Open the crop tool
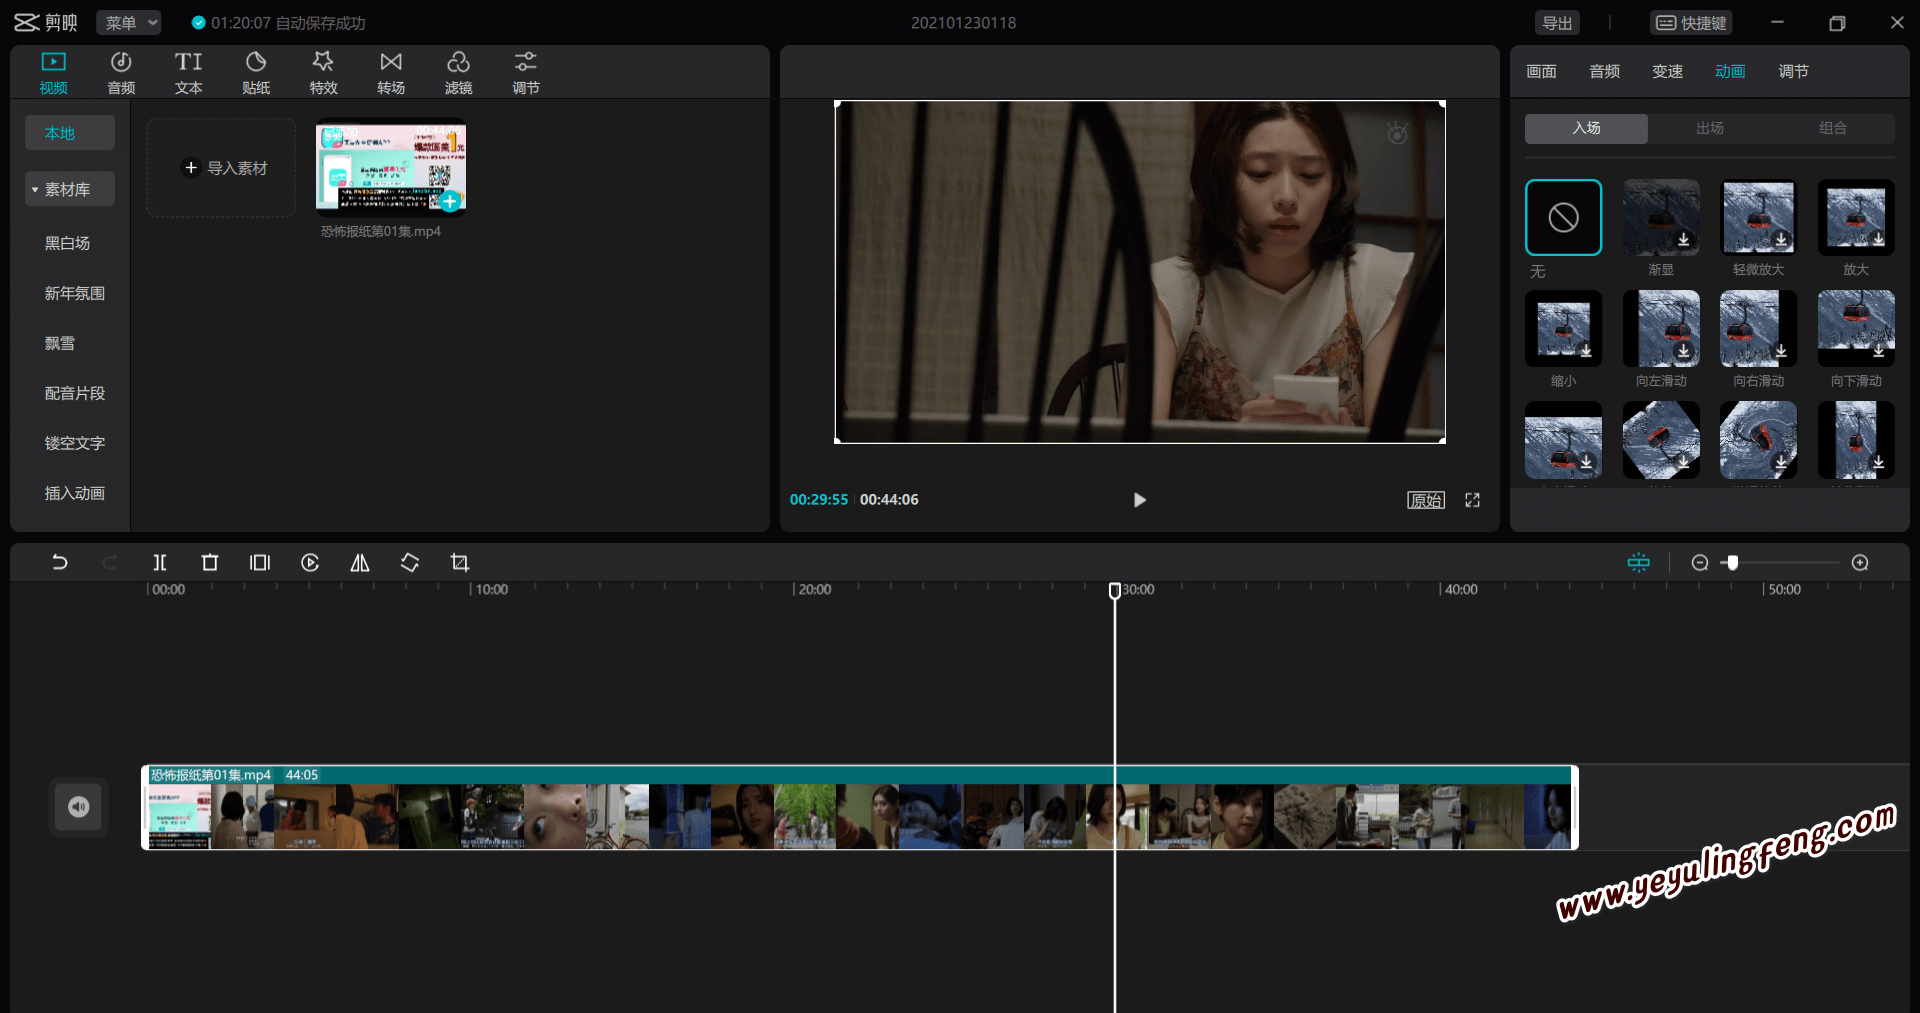The height and width of the screenshot is (1013, 1920). 460,563
